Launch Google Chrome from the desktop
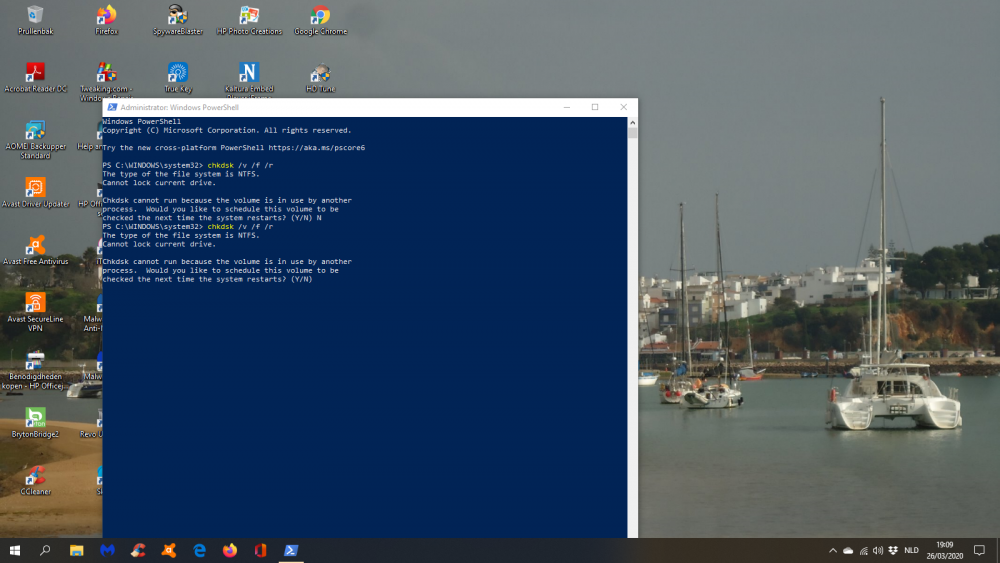The height and width of the screenshot is (563, 1000). click(320, 15)
